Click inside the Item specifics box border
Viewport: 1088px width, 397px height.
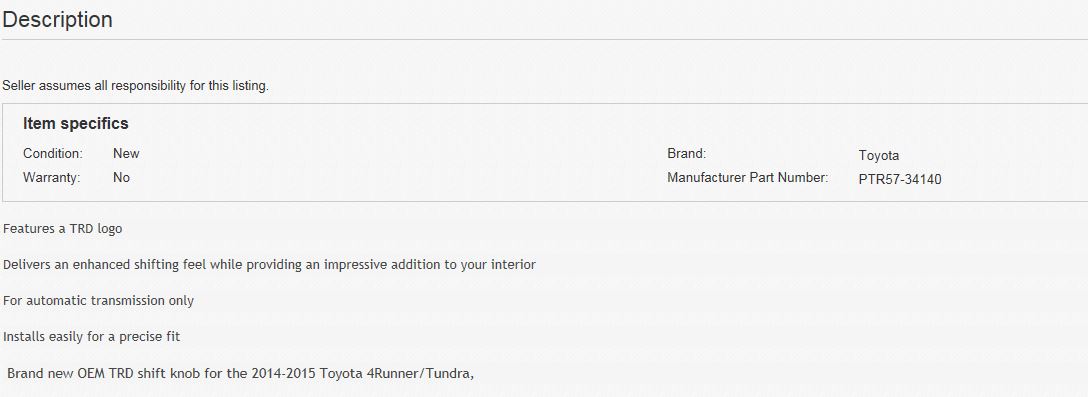pos(545,153)
